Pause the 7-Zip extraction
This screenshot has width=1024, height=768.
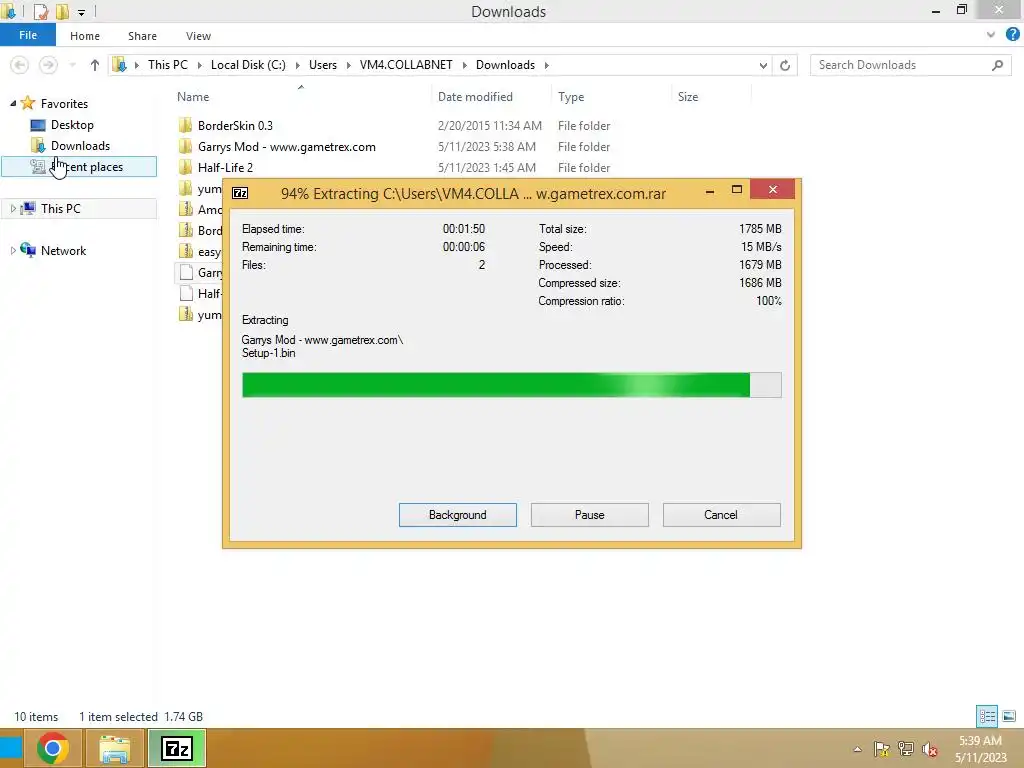(x=589, y=515)
